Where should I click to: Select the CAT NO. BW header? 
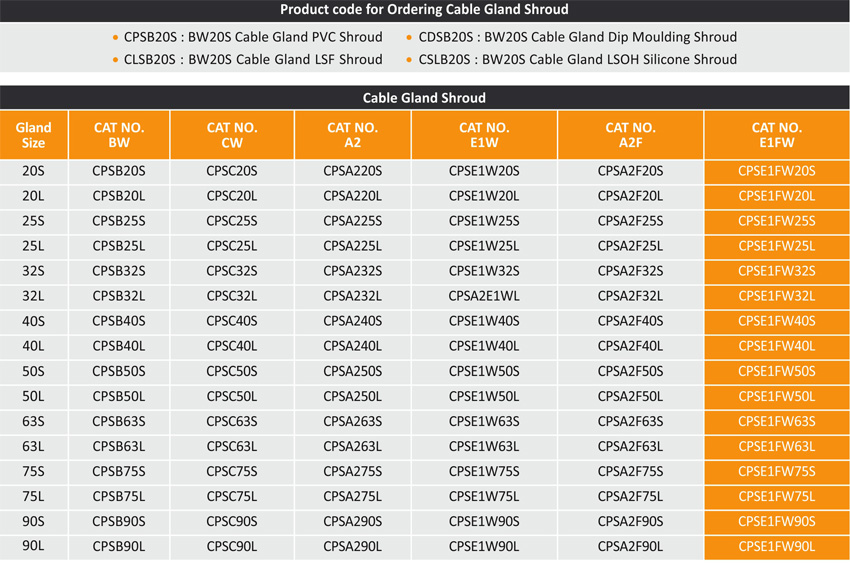(119, 135)
